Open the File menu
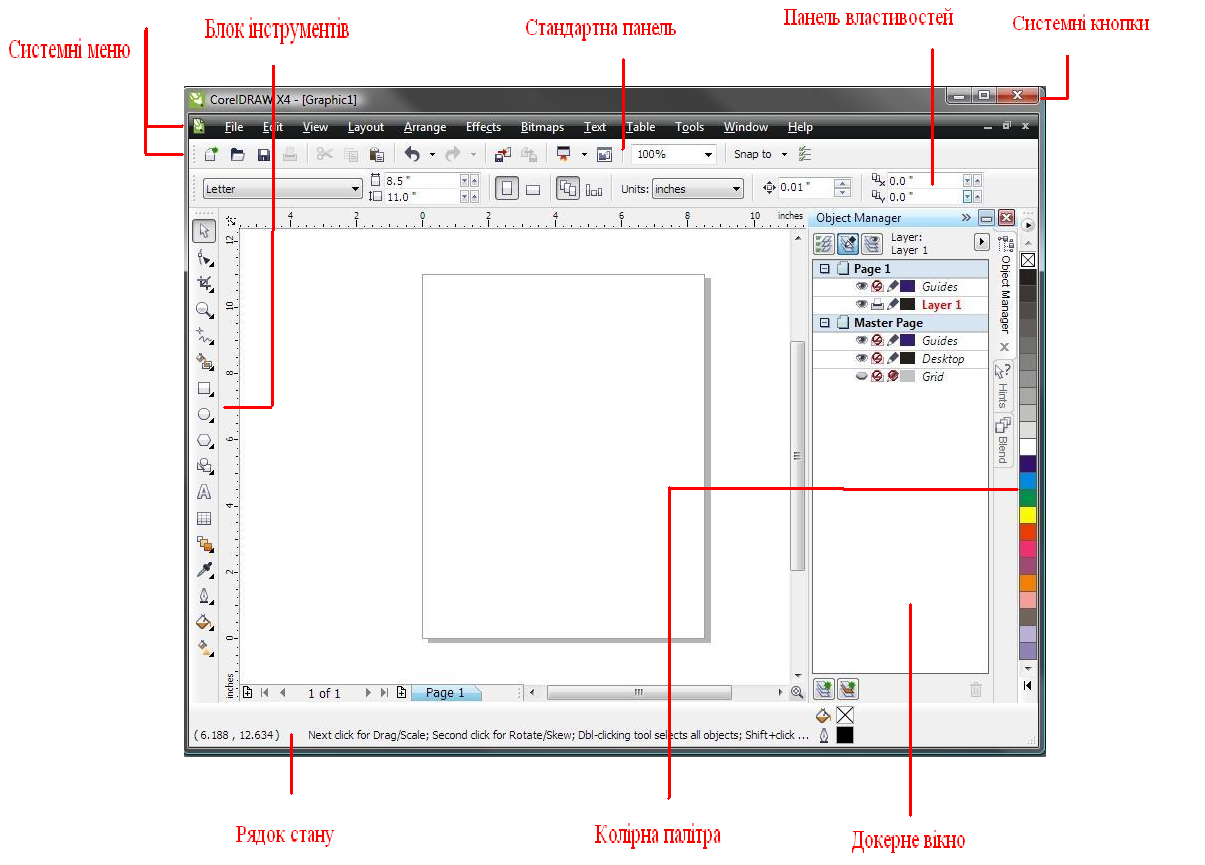Screen dimensions: 1205x865 [234, 127]
